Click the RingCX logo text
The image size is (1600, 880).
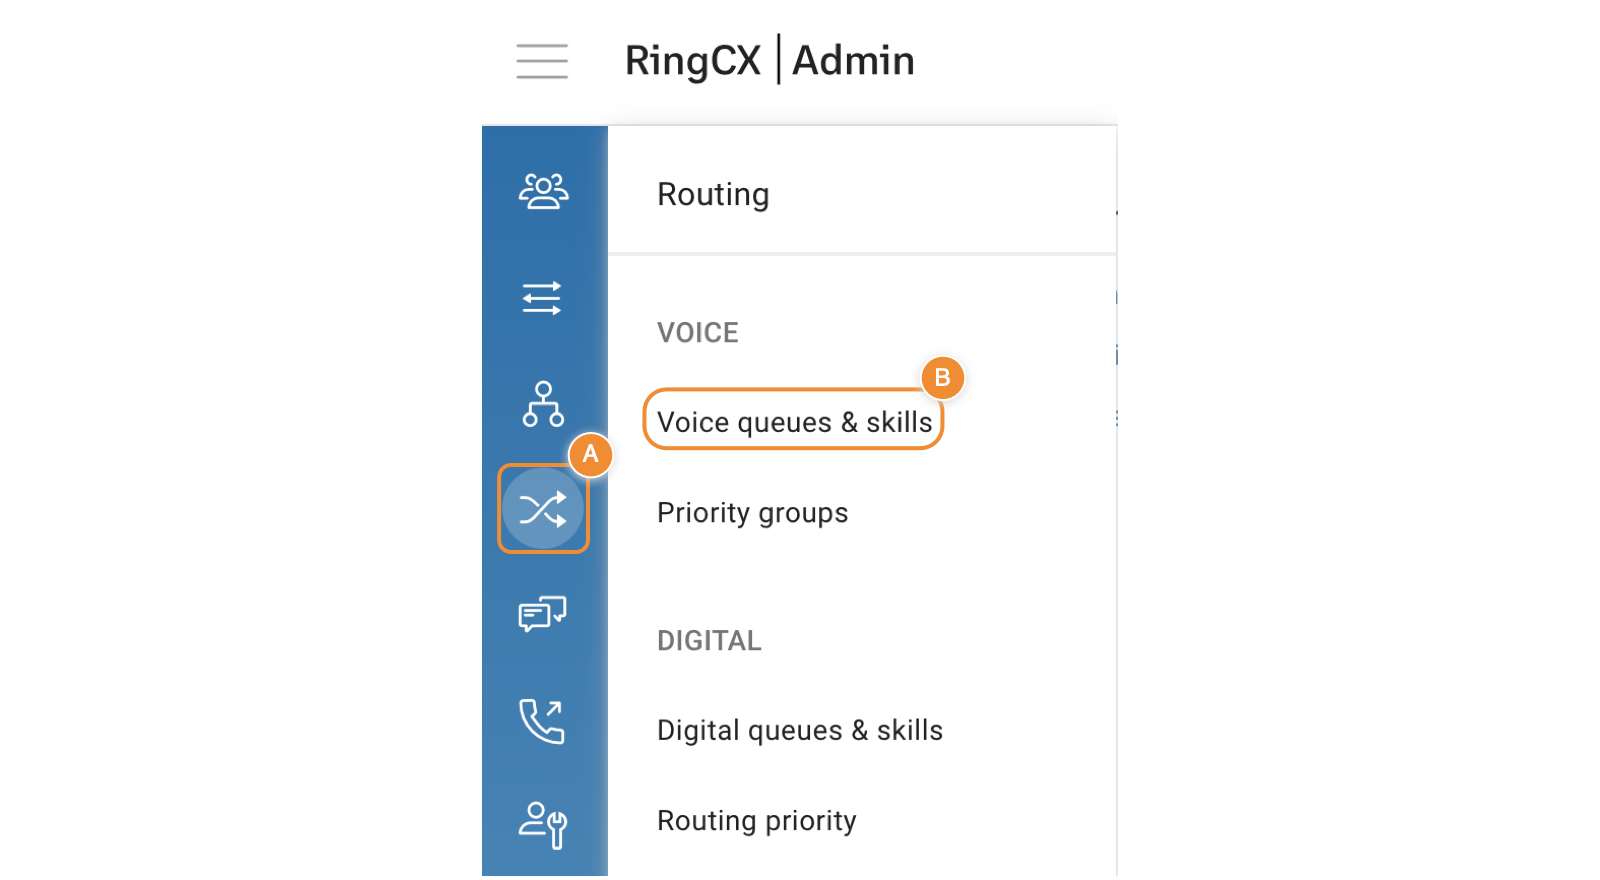tap(692, 61)
